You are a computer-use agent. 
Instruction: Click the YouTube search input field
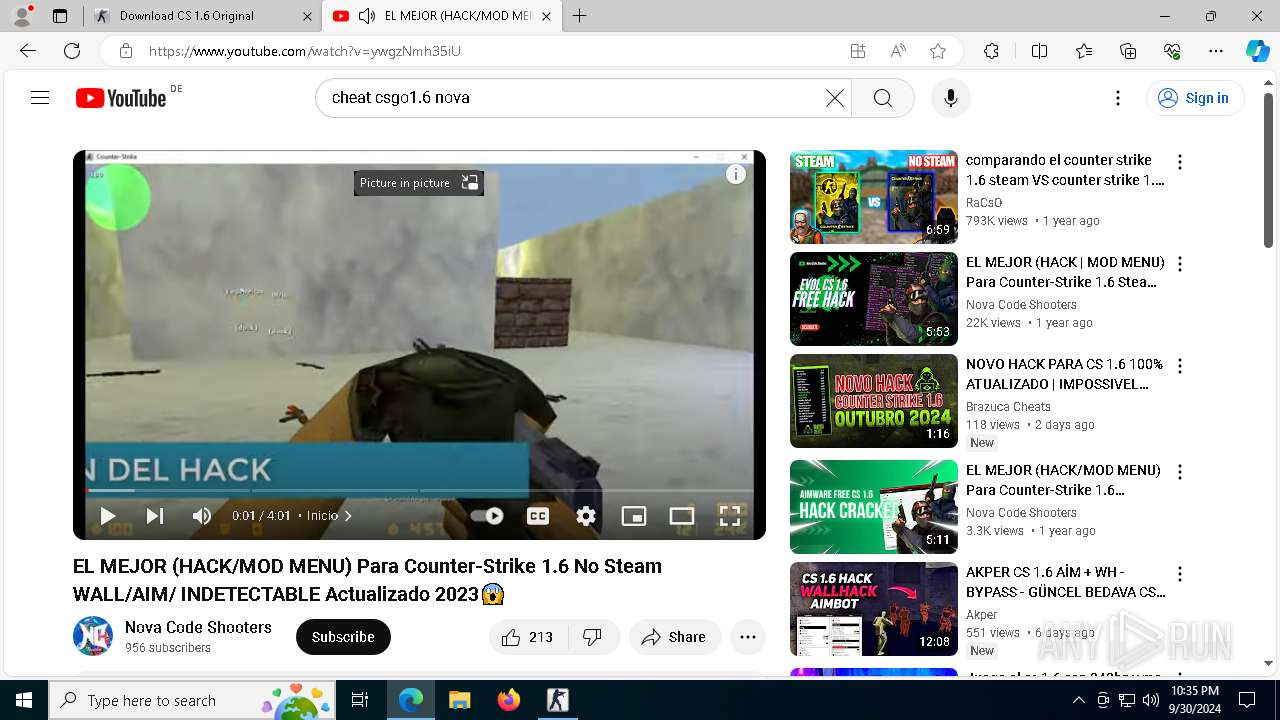575,98
